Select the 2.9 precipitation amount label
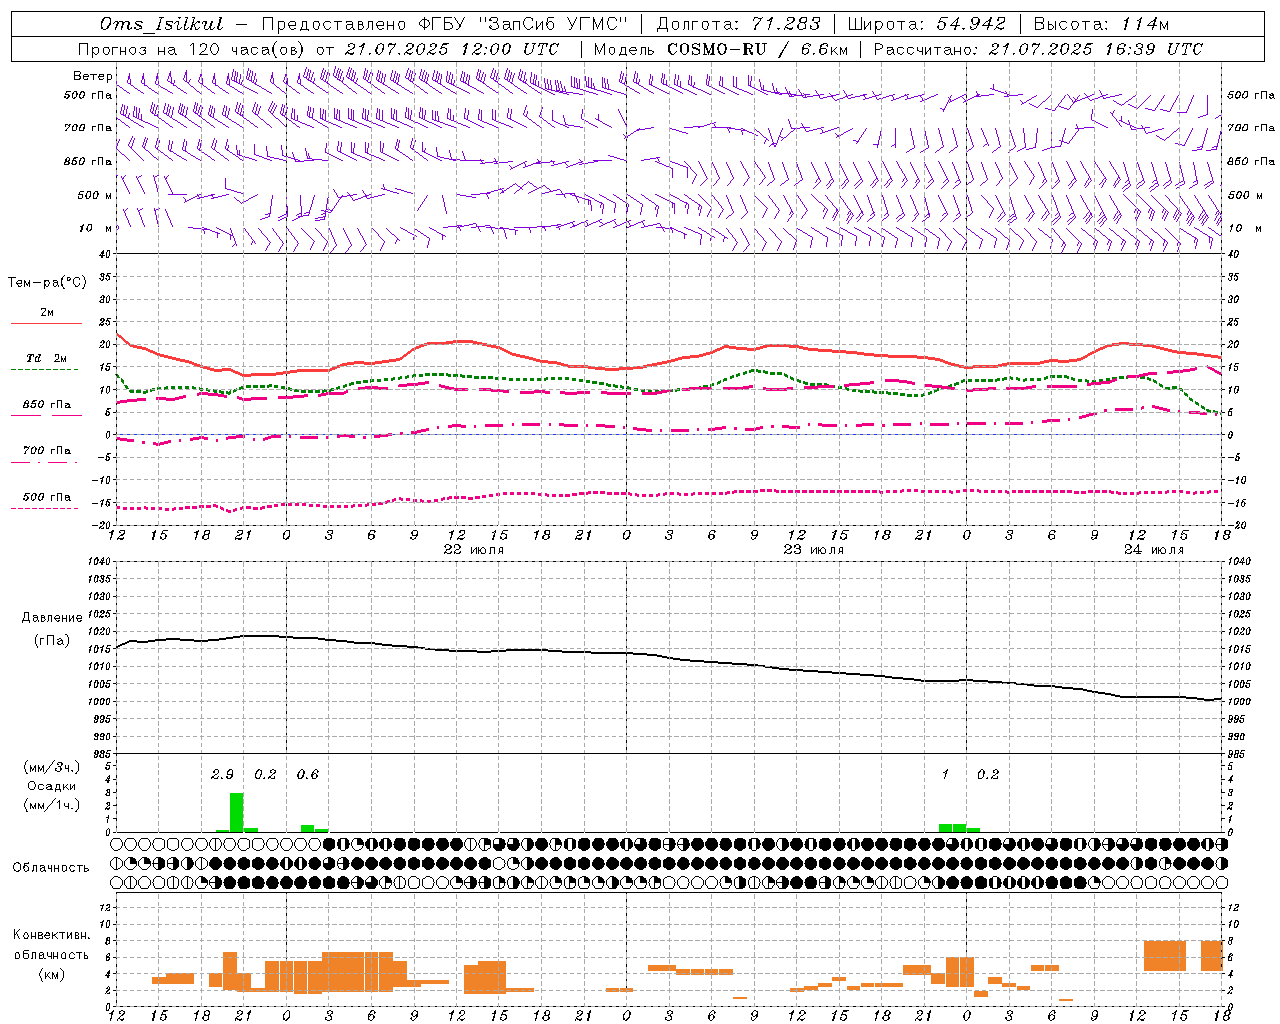Viewport: 1280px width, 1024px height. [x=222, y=775]
